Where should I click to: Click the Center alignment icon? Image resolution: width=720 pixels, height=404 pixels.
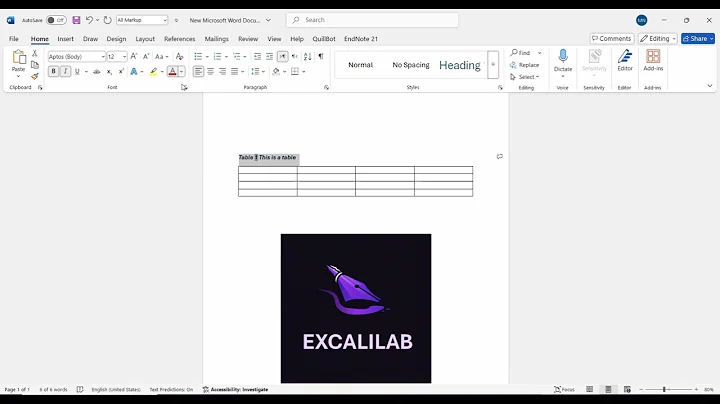click(210, 72)
